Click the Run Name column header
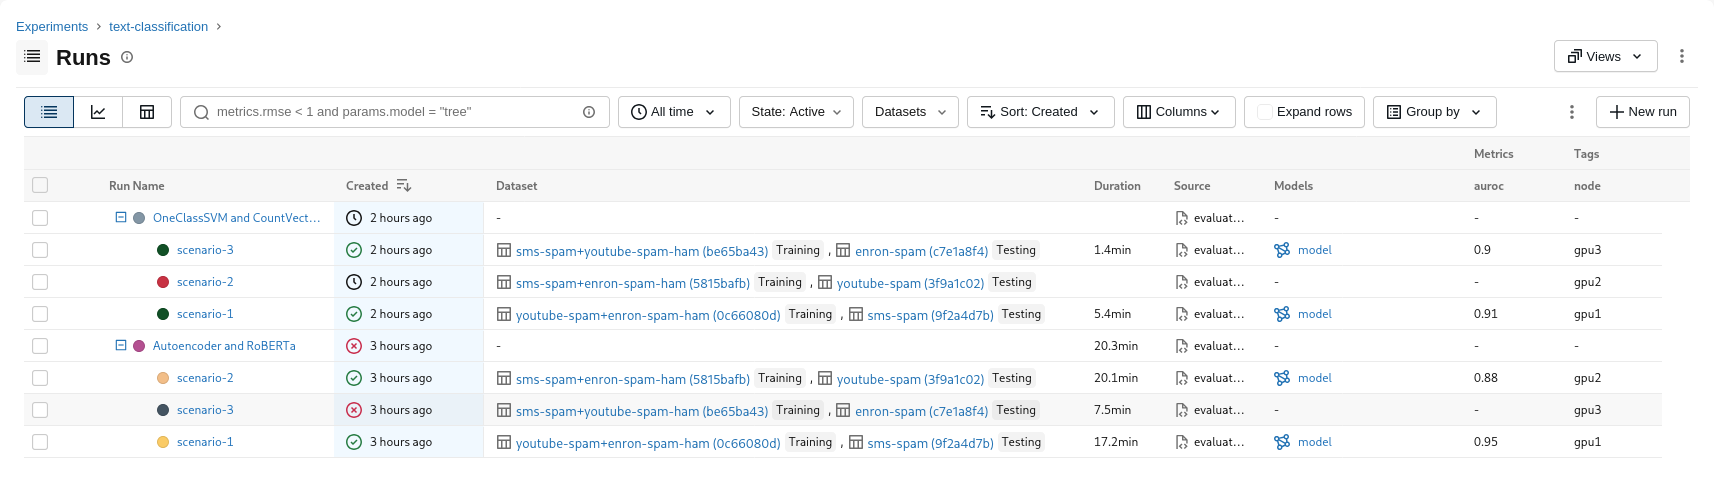This screenshot has height=500, width=1714. pos(137,186)
